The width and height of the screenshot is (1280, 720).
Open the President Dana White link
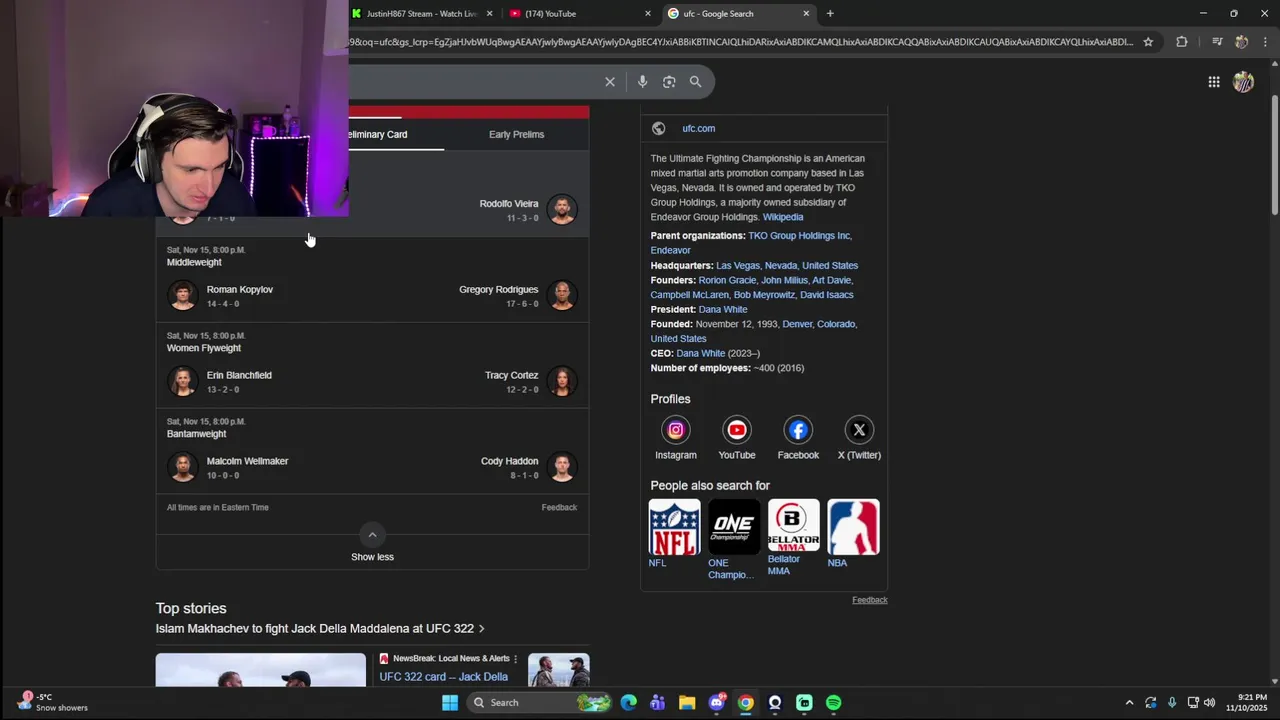click(723, 309)
